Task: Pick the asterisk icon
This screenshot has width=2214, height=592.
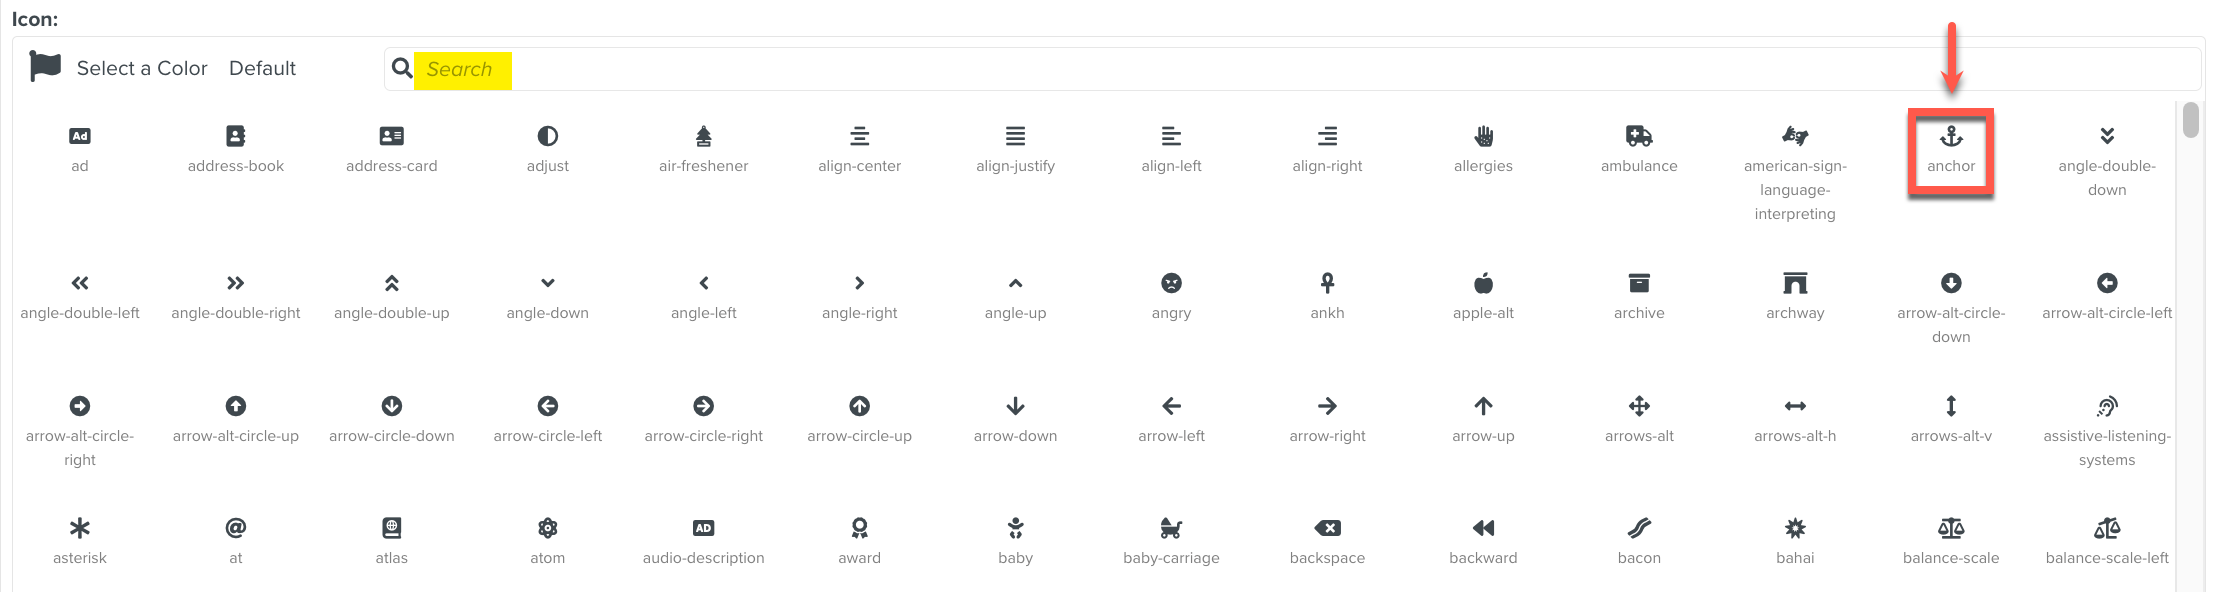Action: tap(80, 529)
